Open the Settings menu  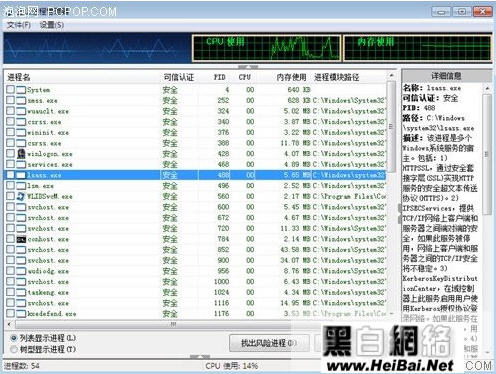coord(52,25)
